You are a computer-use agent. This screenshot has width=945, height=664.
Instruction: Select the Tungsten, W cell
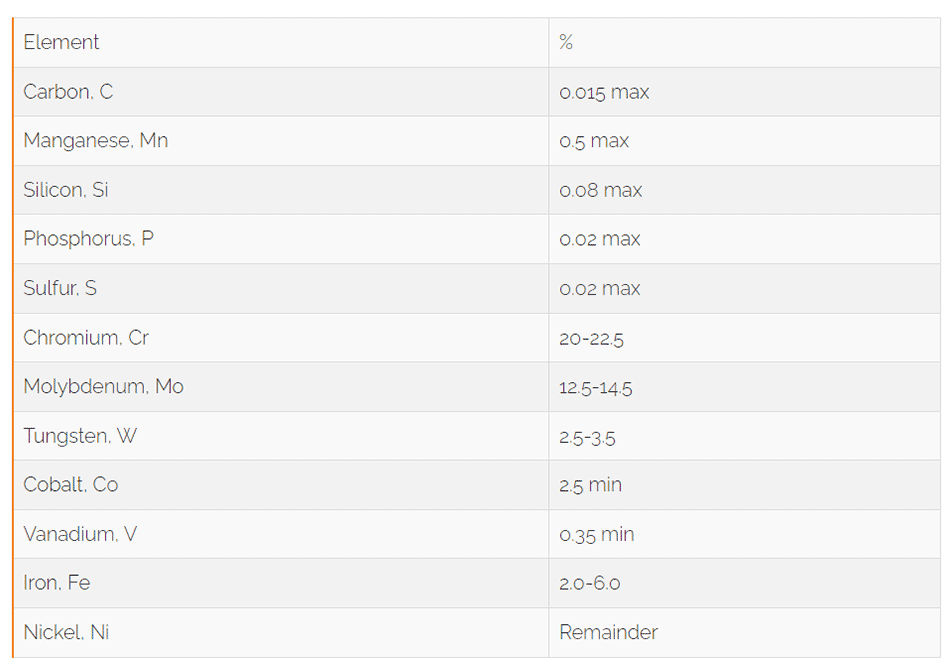80,436
